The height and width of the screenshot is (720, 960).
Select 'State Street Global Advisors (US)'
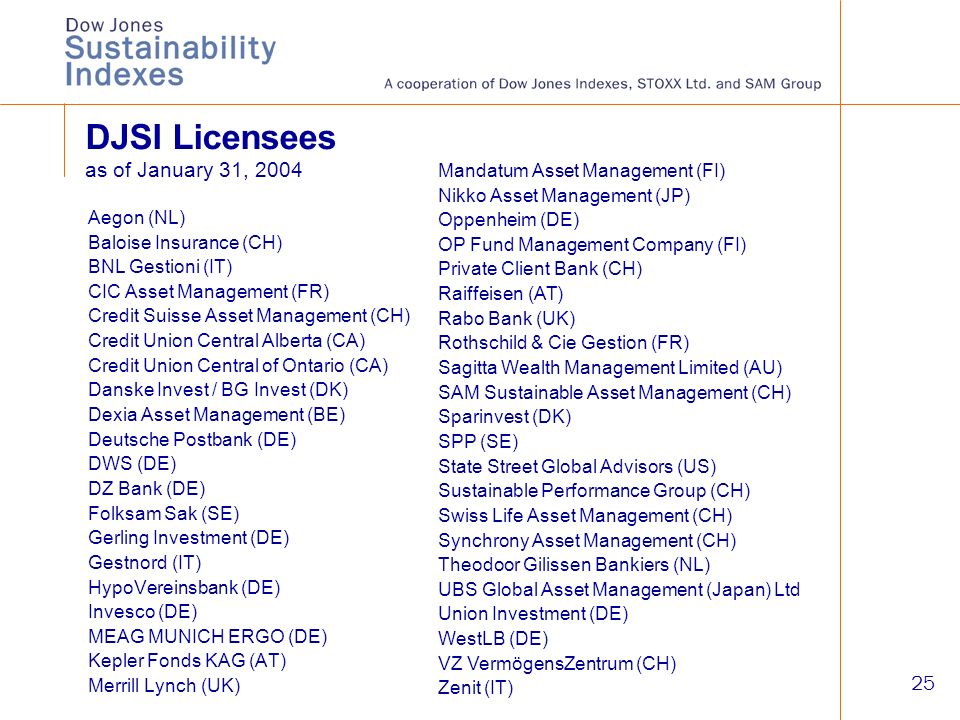pos(577,467)
